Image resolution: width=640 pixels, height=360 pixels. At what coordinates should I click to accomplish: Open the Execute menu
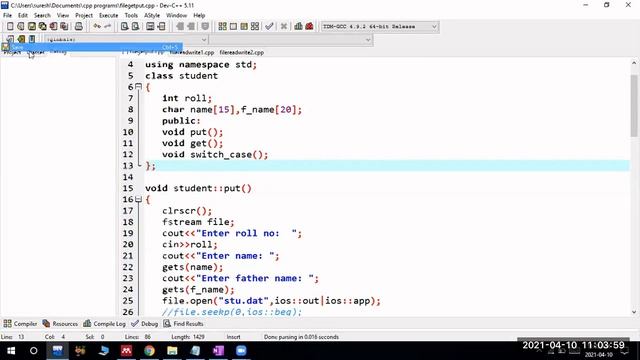[x=109, y=16]
